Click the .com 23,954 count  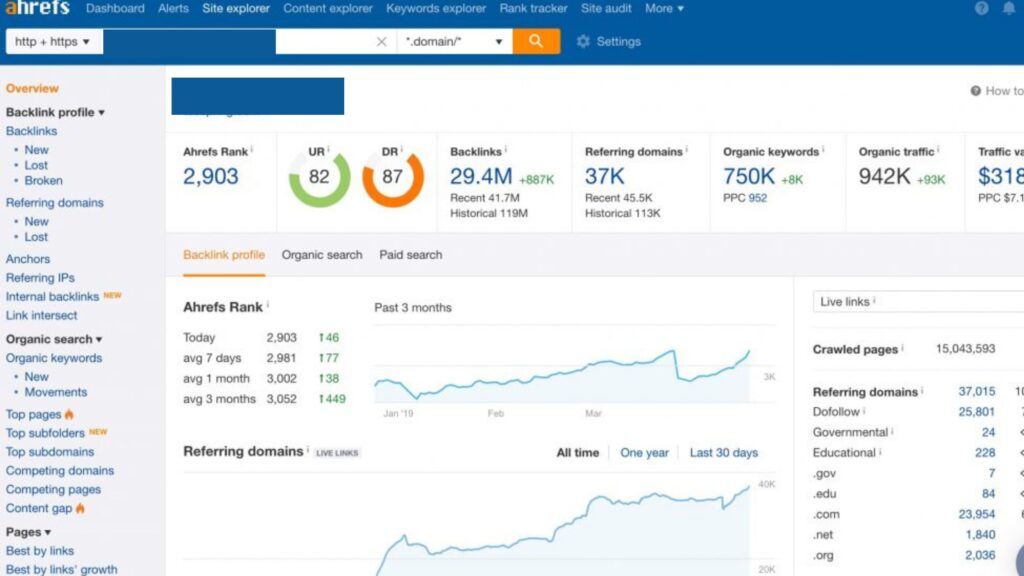(x=977, y=514)
